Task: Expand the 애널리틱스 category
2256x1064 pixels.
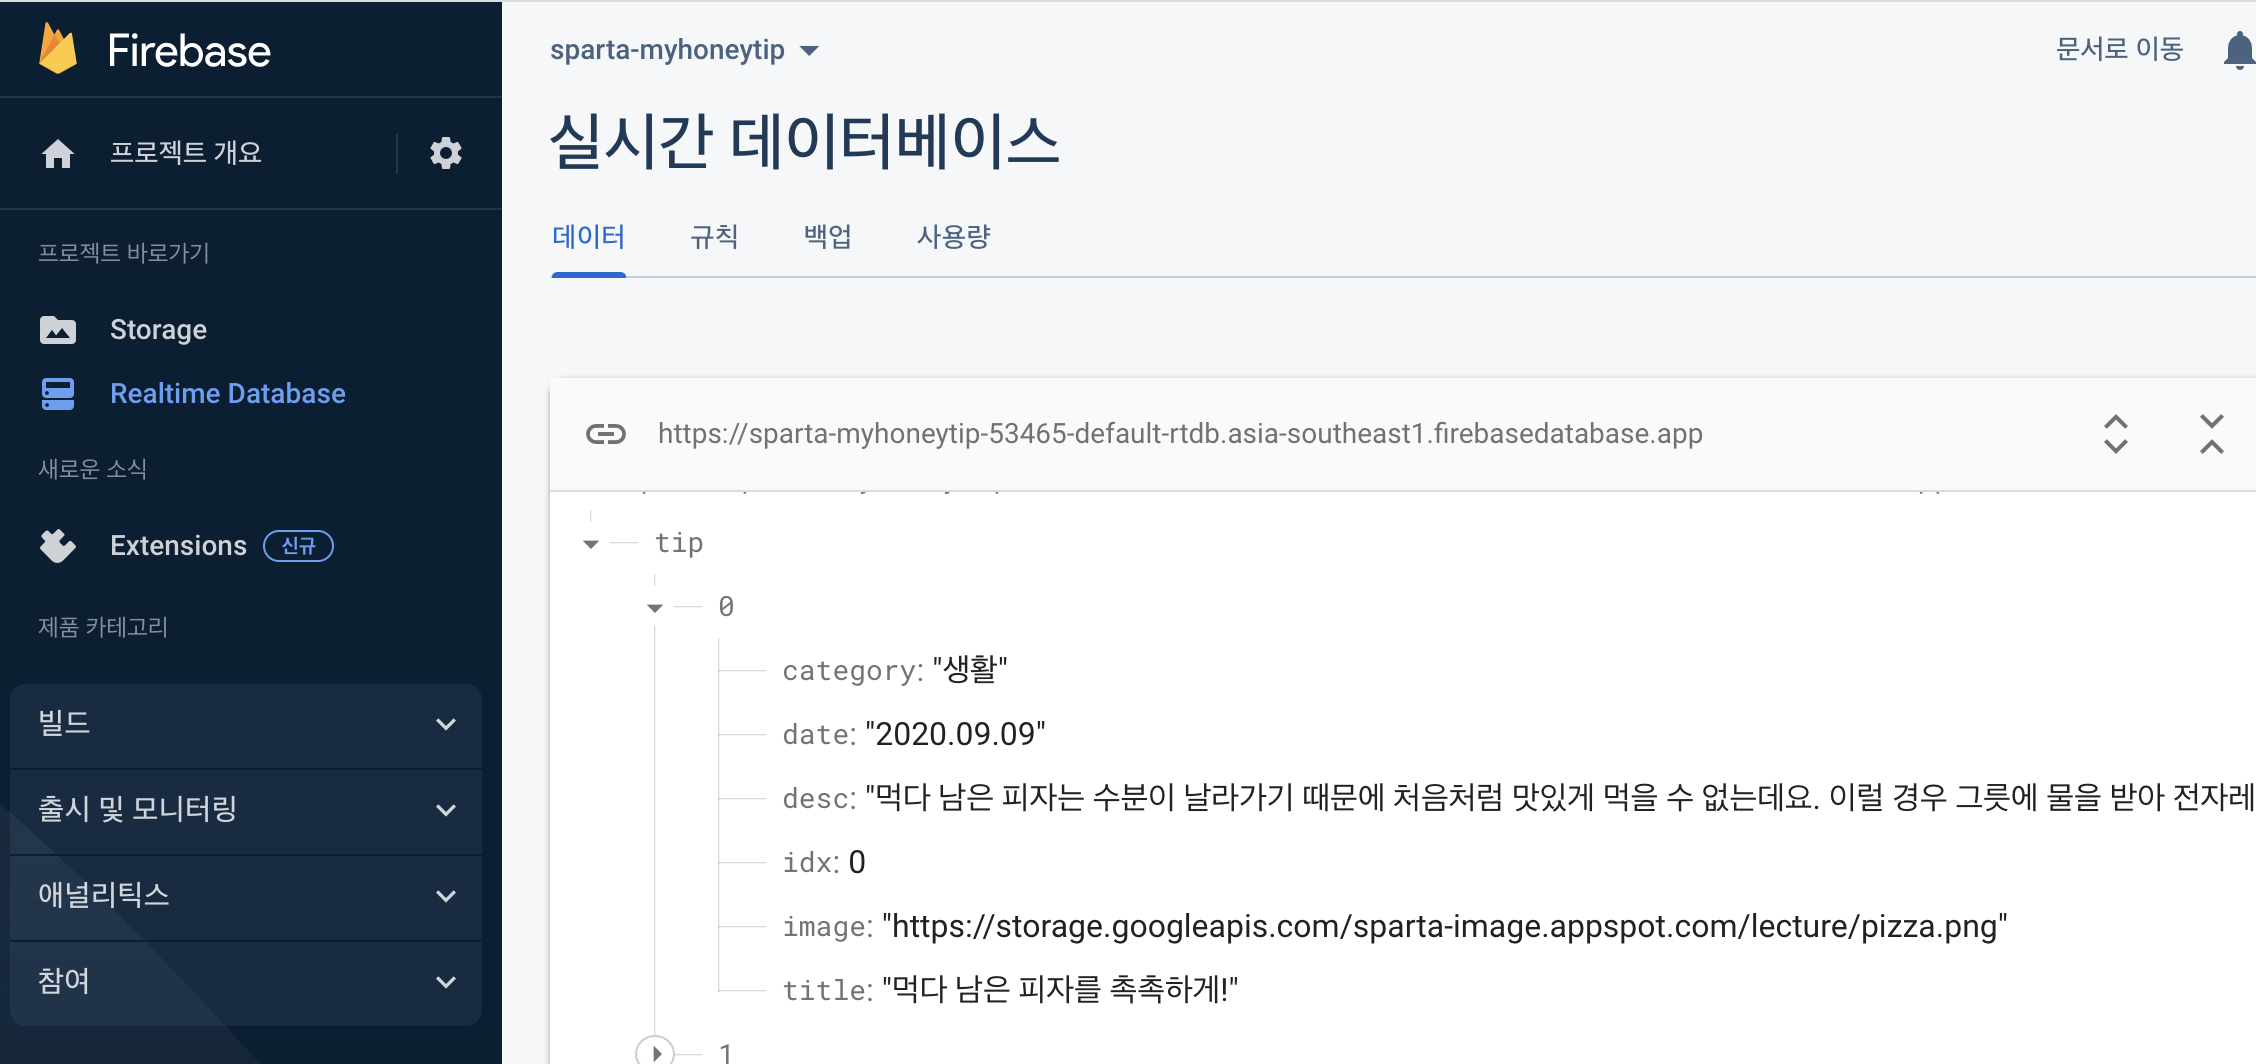Action: [246, 896]
